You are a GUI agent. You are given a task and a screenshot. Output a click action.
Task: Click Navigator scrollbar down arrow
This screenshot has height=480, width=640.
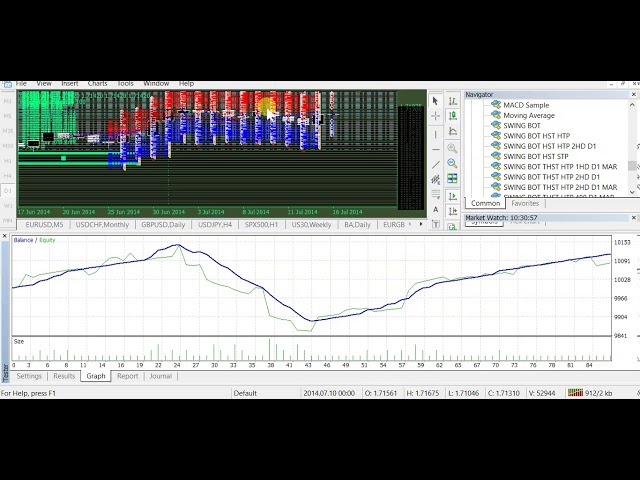click(x=633, y=189)
